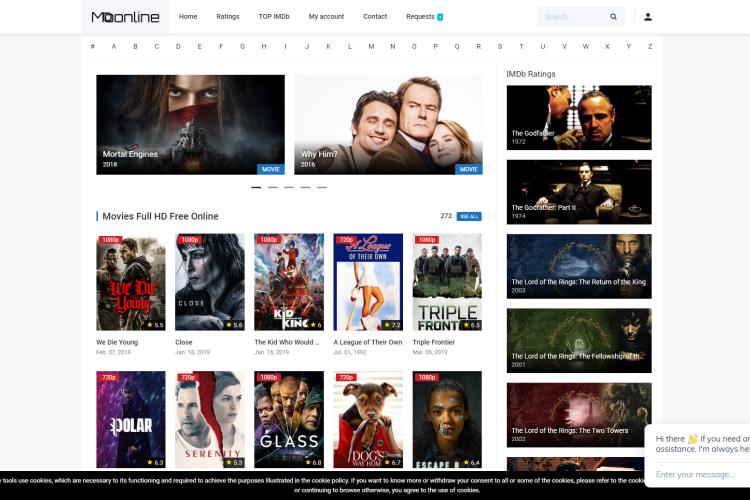Click the star rating on Close poster

234,325
